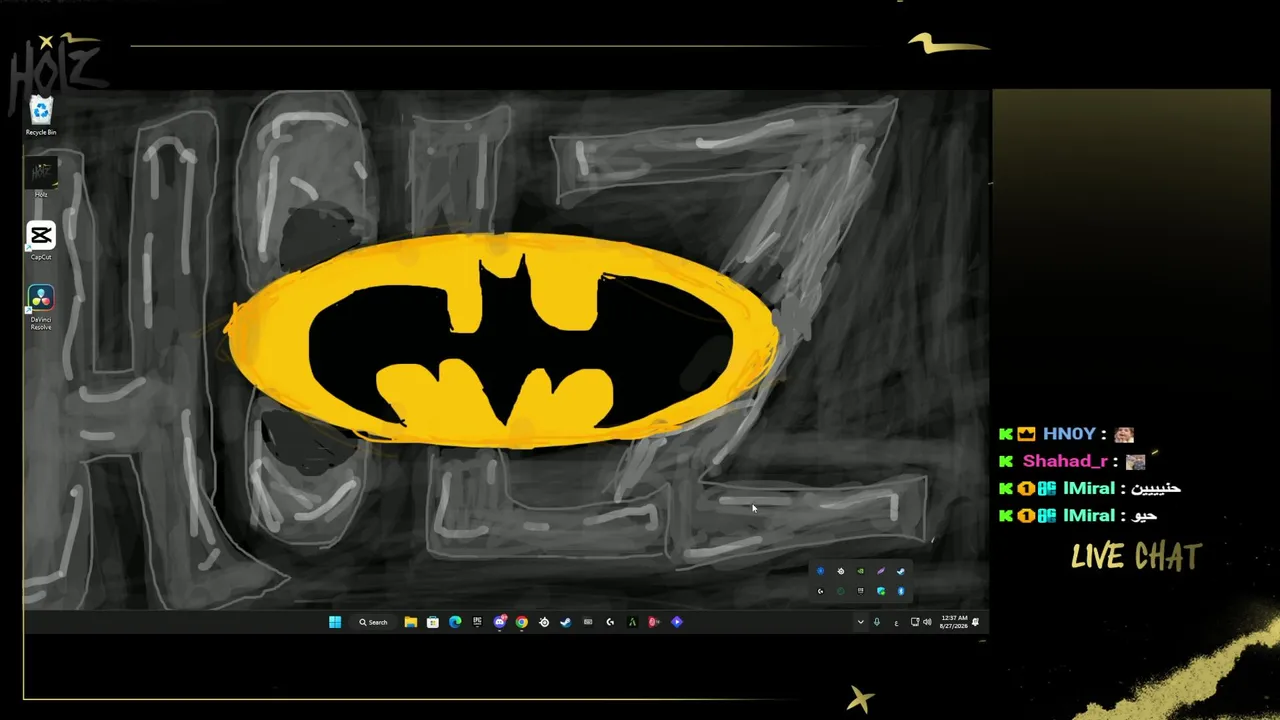Open the keyboard app on the taskbar
Viewport: 1280px width, 720px height.
pyautogui.click(x=588, y=622)
